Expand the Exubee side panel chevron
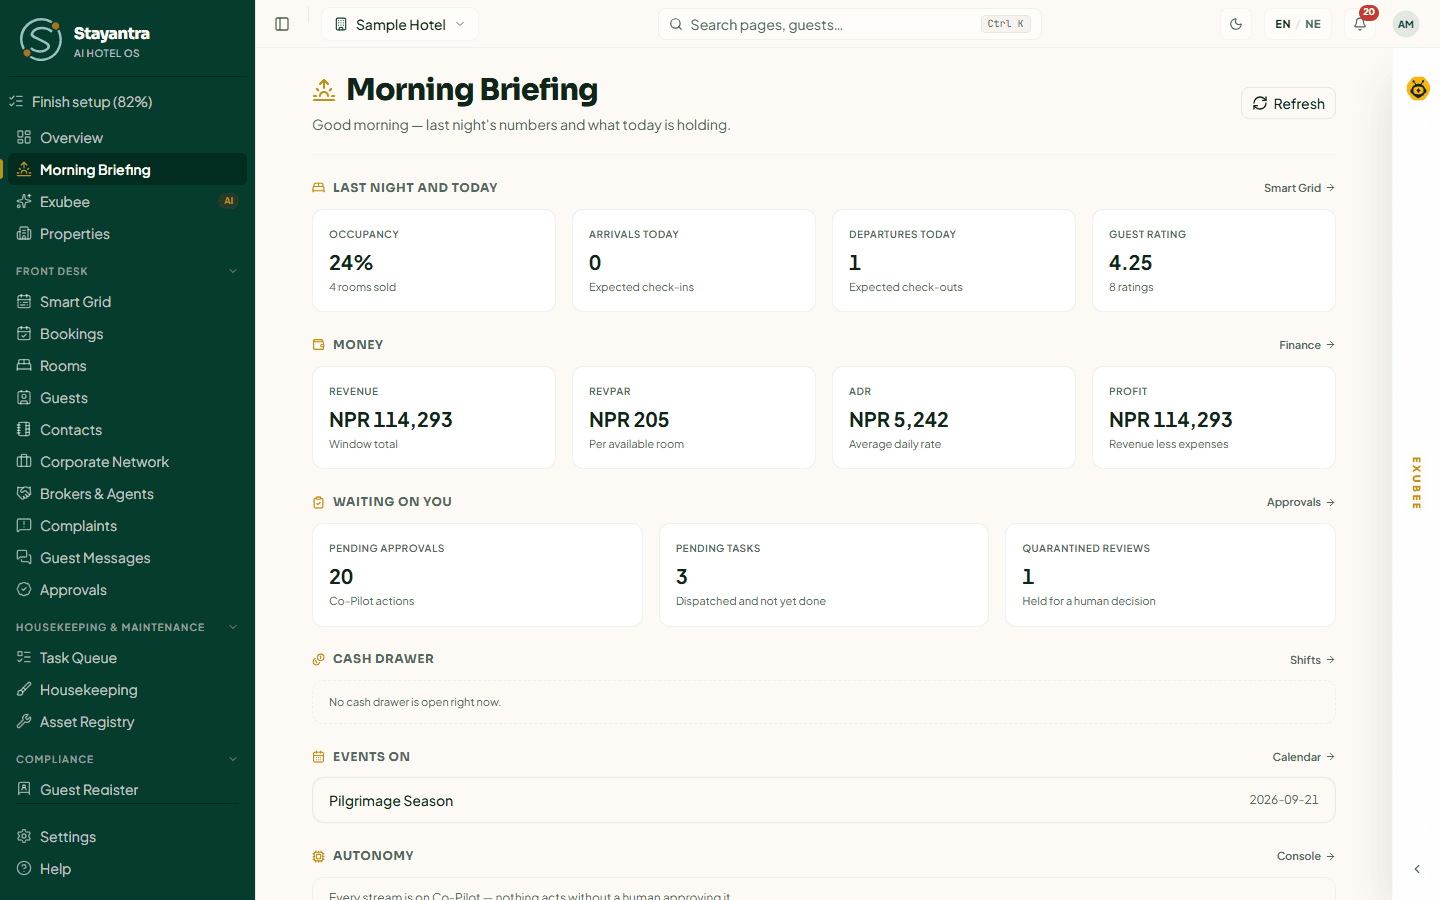This screenshot has height=900, width=1440. 1417,869
